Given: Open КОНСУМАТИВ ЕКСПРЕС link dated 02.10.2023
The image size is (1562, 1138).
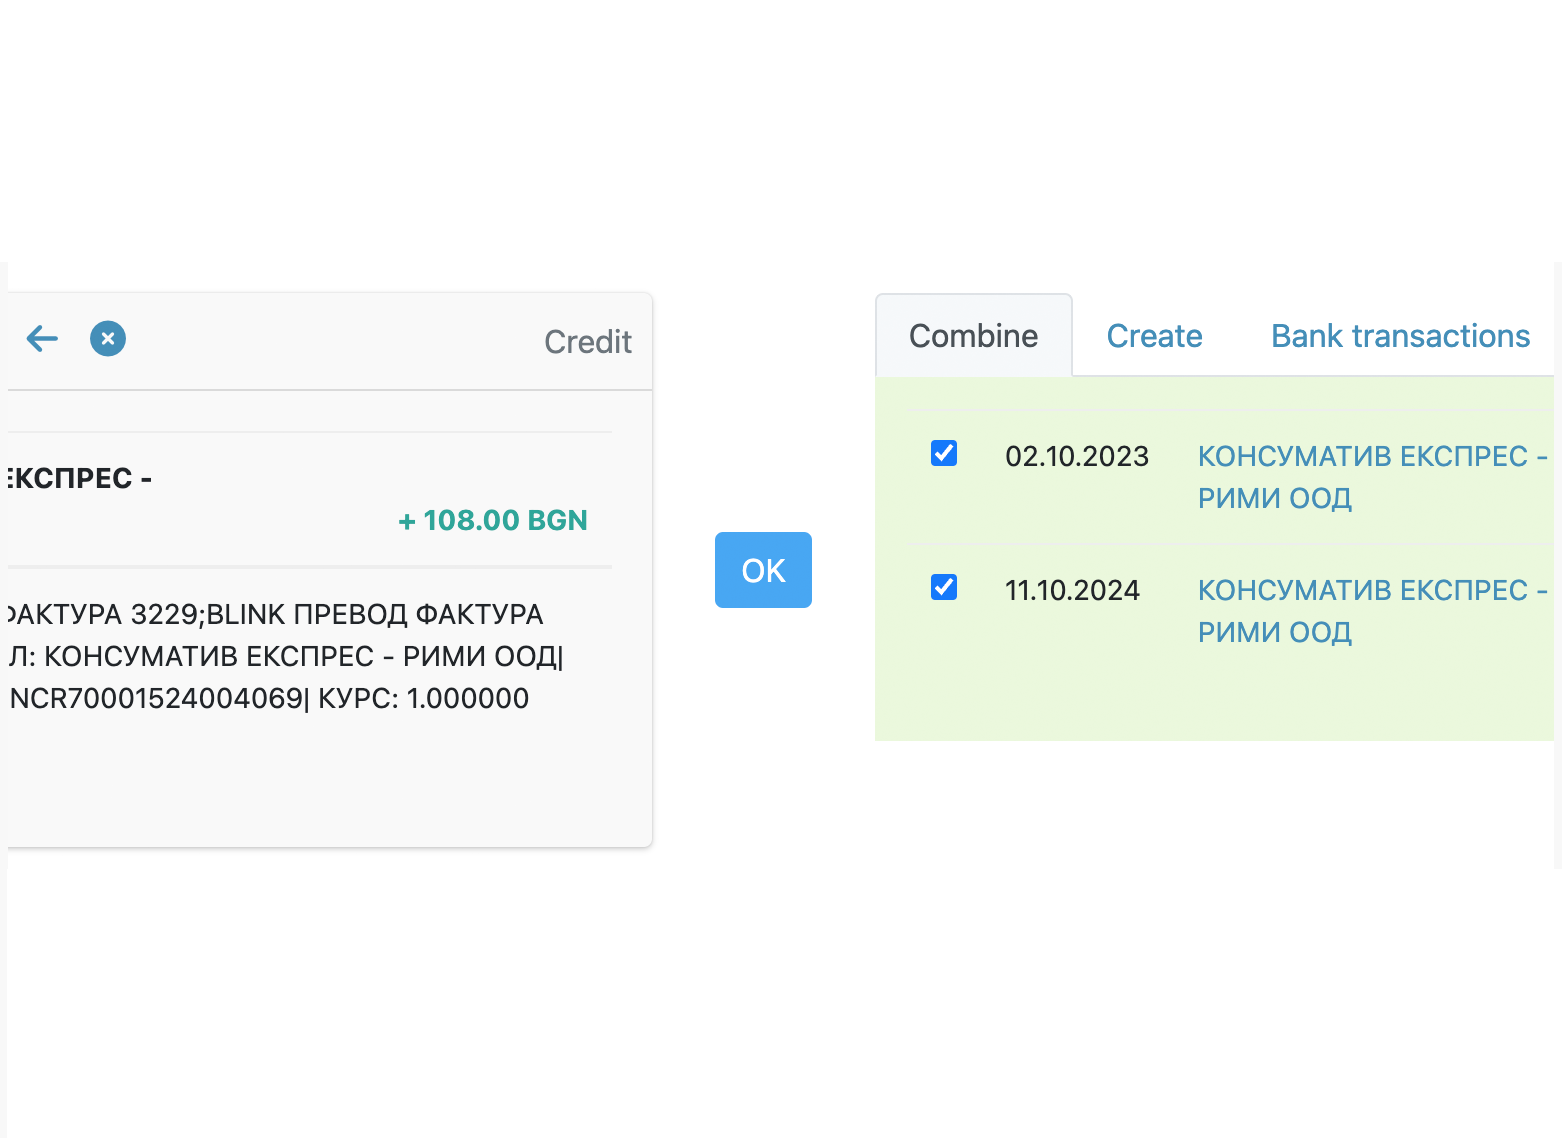Looking at the screenshot, I should click(x=1373, y=477).
